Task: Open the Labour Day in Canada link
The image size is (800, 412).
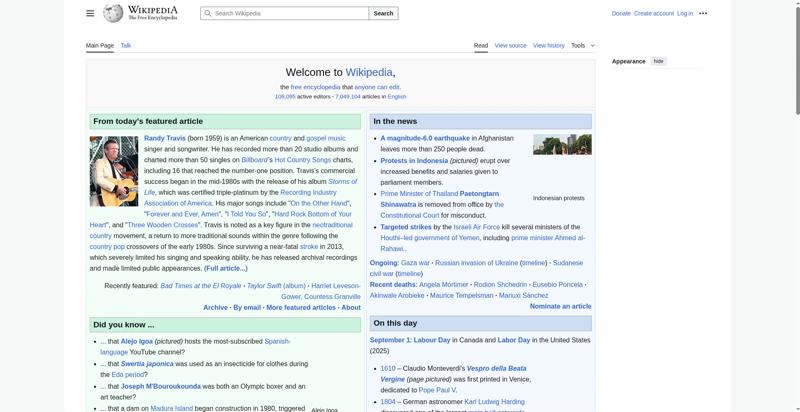Action: (x=432, y=340)
